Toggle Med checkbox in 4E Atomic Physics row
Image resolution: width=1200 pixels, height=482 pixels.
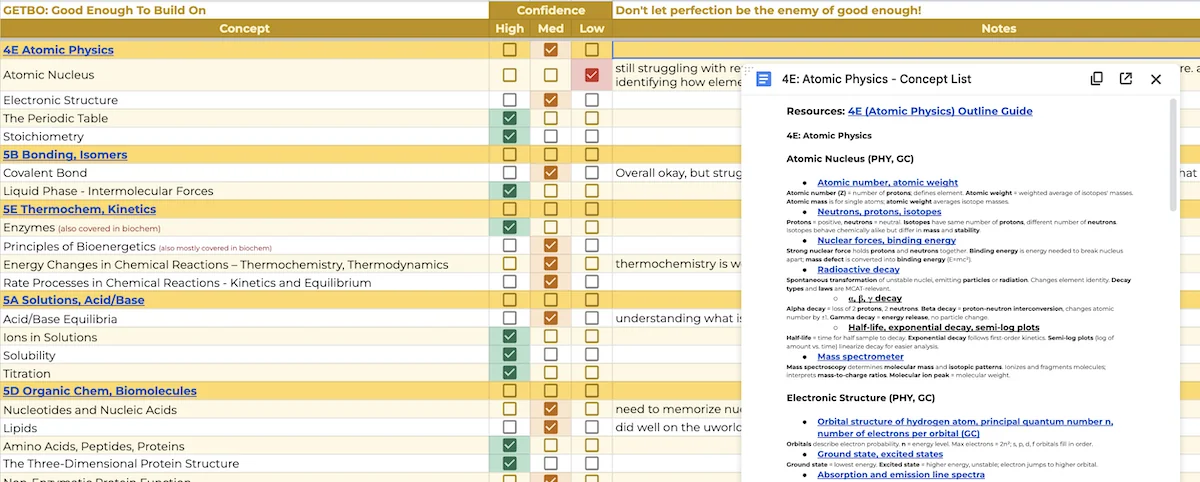(551, 49)
